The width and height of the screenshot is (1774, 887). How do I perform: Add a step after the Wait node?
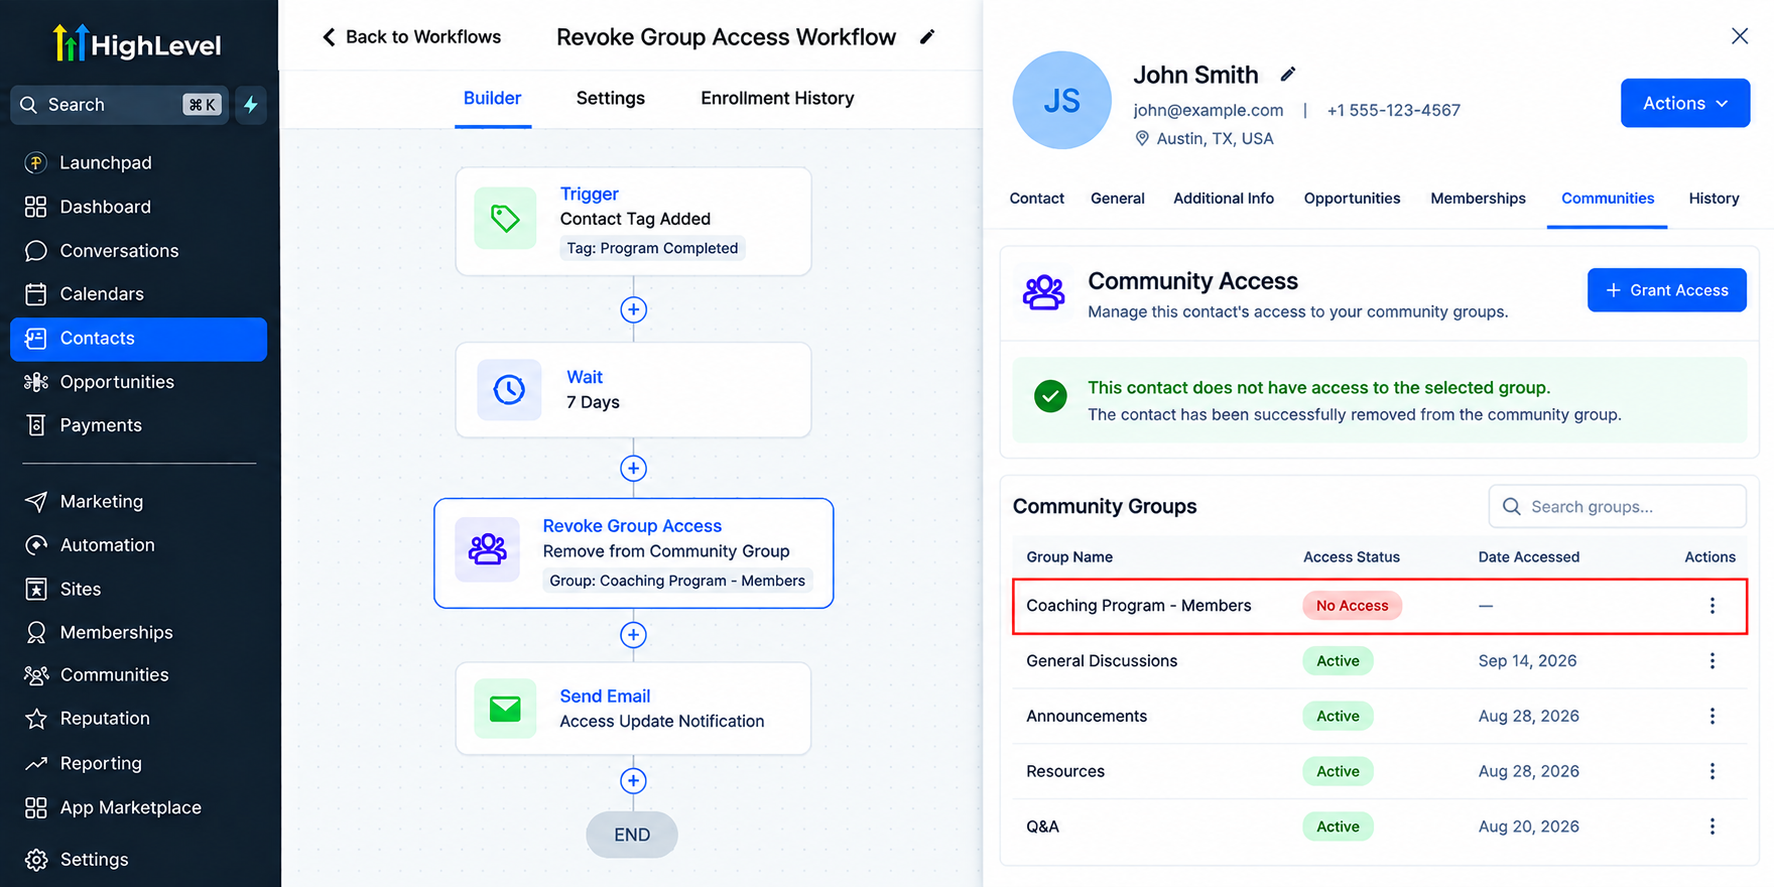pos(633,468)
